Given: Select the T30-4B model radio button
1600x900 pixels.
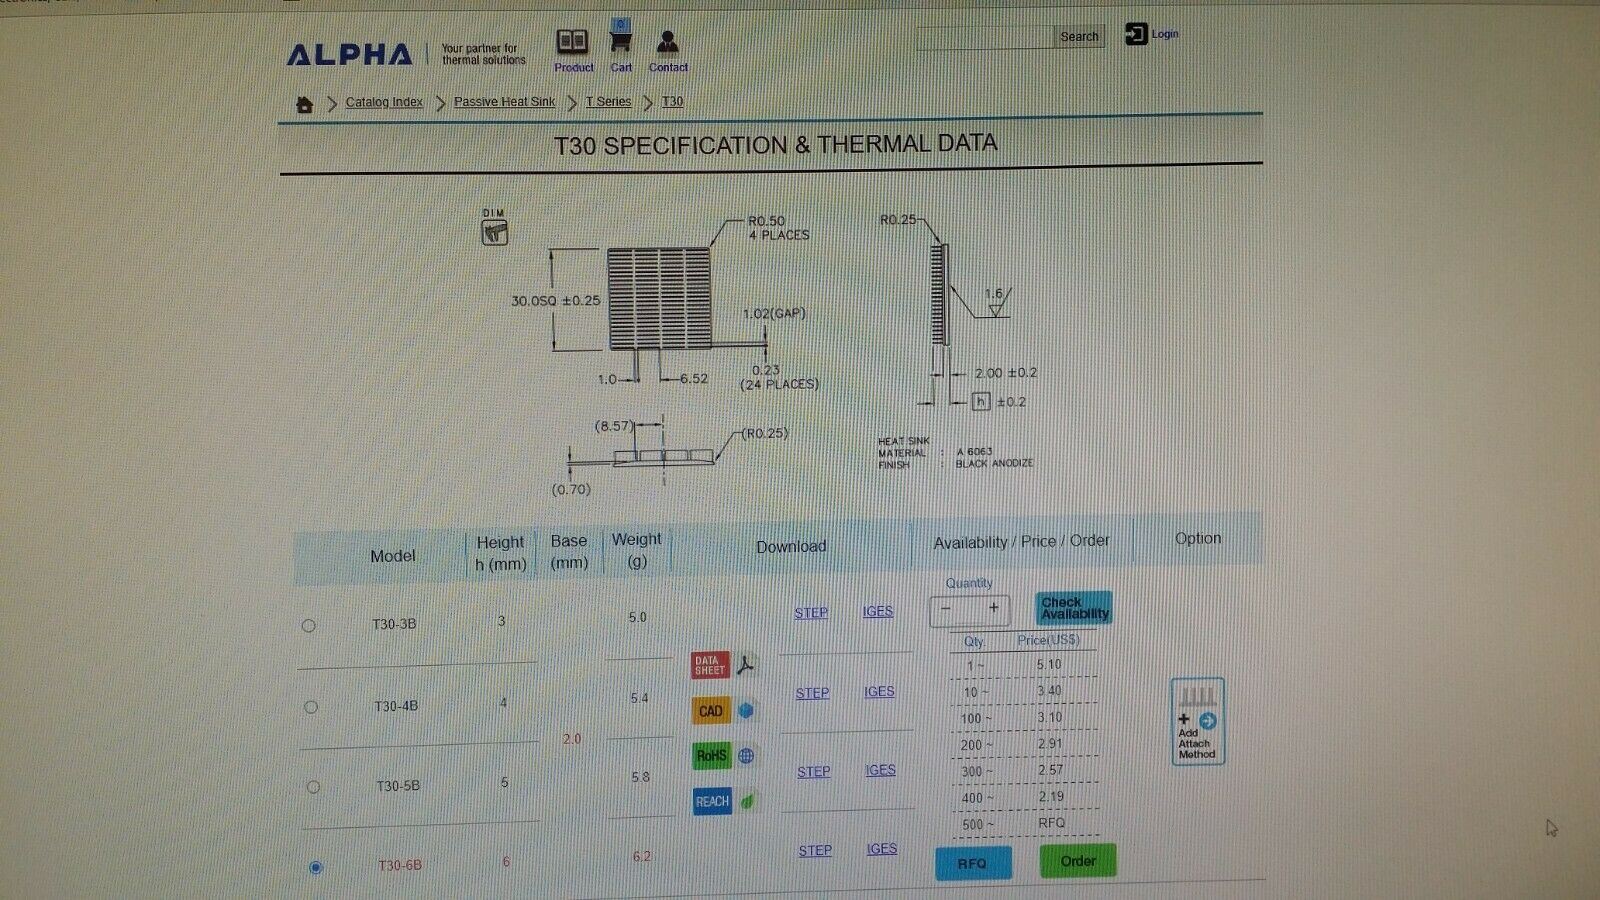Looking at the screenshot, I should pyautogui.click(x=311, y=707).
